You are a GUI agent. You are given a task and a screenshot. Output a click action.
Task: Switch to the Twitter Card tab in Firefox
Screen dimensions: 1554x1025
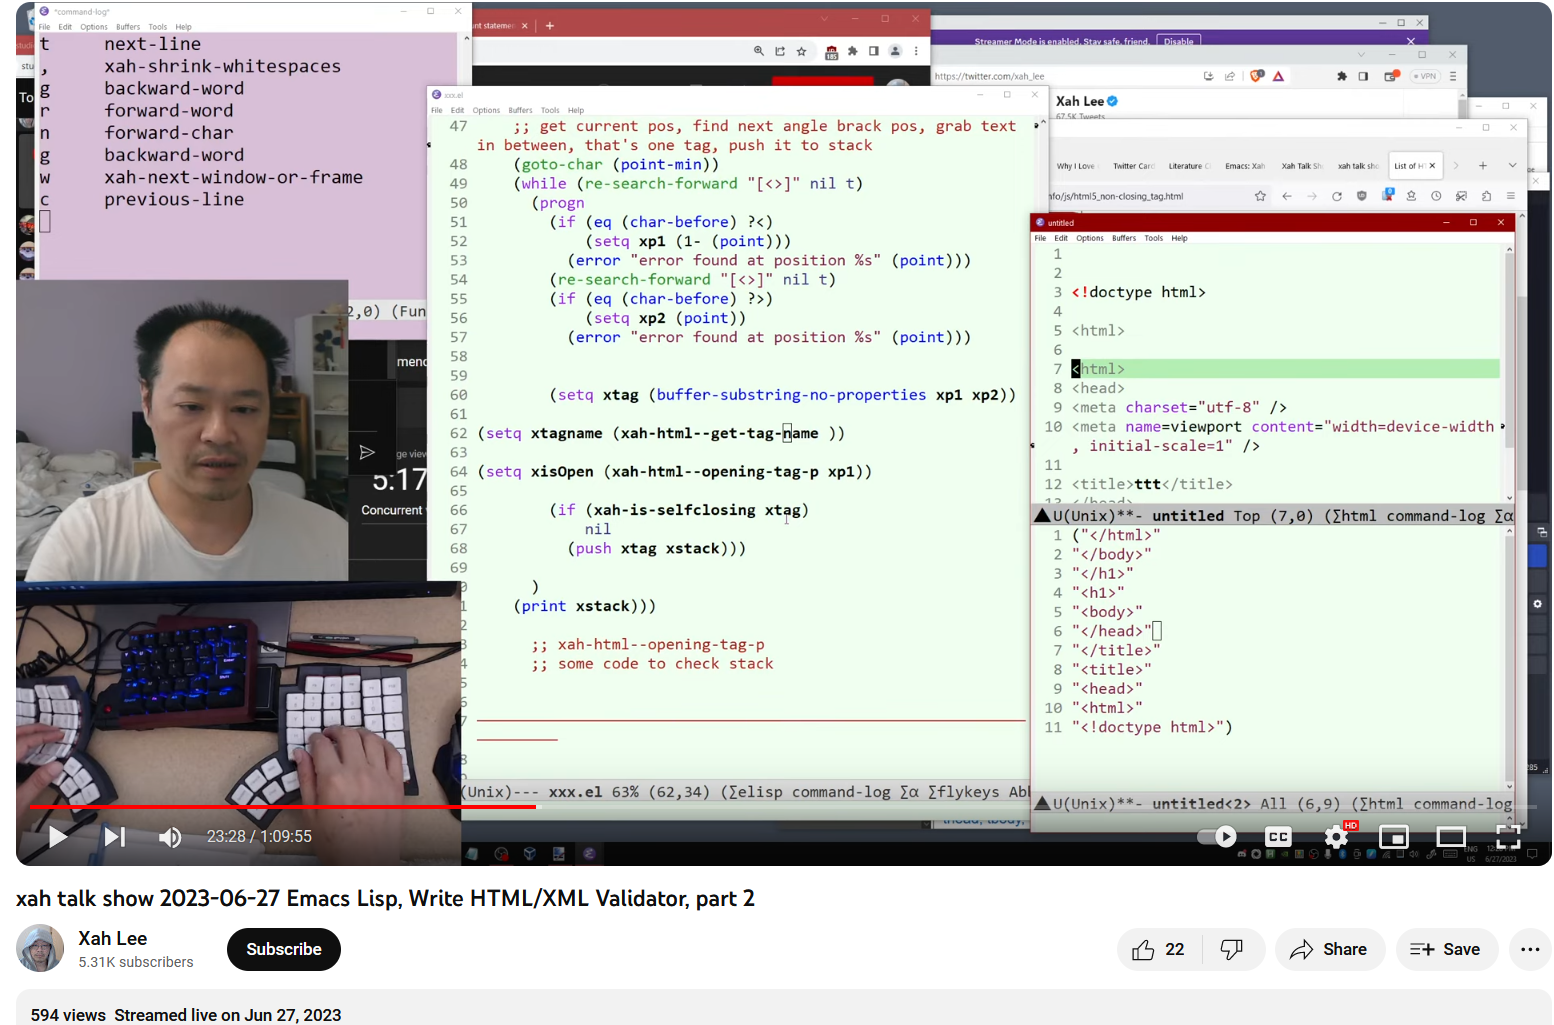tap(1132, 166)
